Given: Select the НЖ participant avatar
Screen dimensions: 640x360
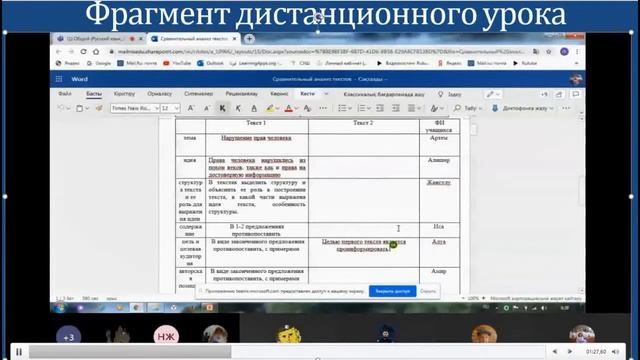Looking at the screenshot, I should [166, 335].
